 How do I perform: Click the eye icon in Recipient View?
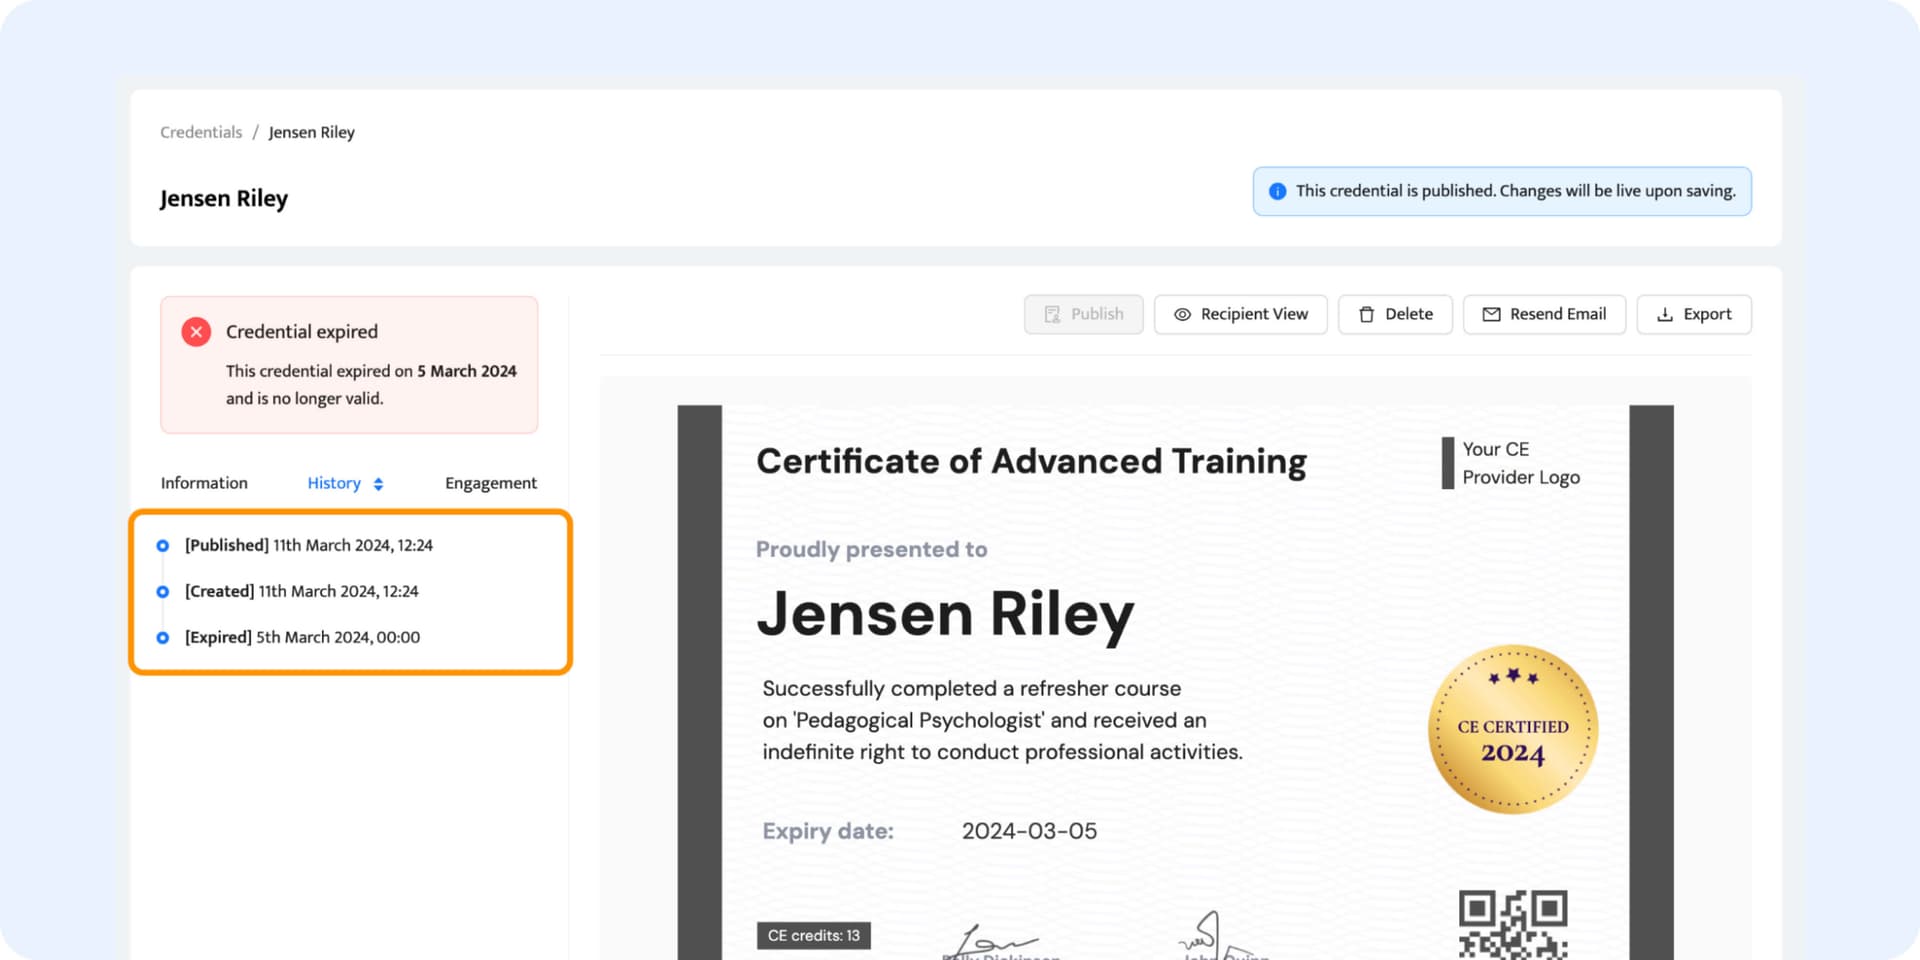pyautogui.click(x=1182, y=314)
